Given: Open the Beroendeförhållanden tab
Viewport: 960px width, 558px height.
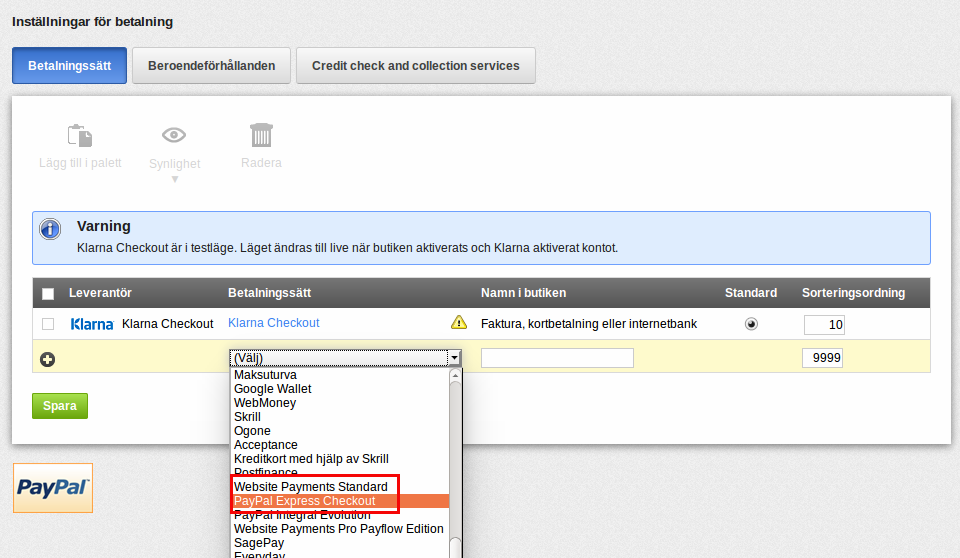Looking at the screenshot, I should (211, 66).
